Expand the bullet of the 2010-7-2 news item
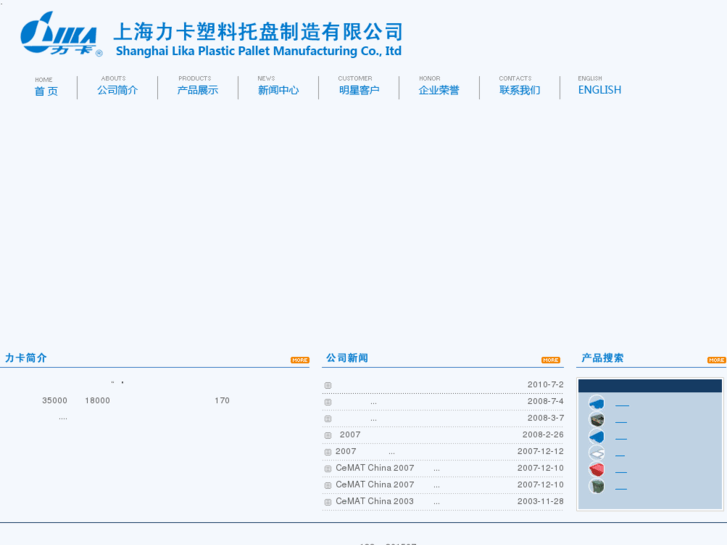This screenshot has width=727, height=545. point(328,385)
